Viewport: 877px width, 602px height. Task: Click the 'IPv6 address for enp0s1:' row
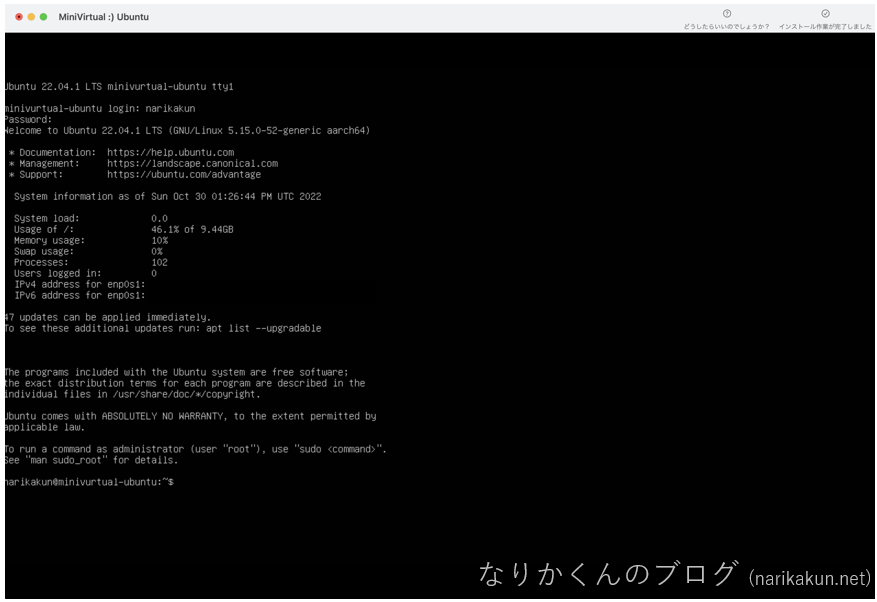(x=80, y=295)
